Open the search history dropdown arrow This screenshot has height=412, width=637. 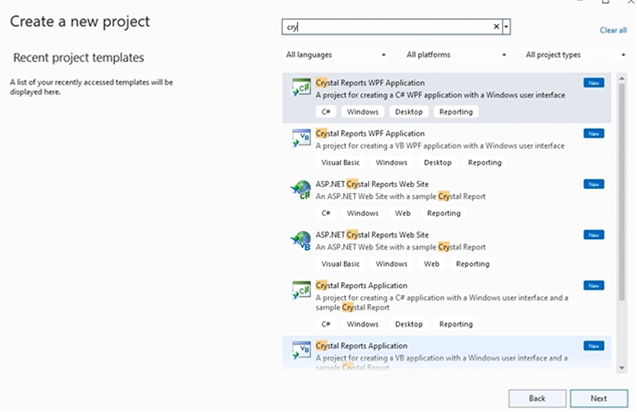tap(506, 27)
